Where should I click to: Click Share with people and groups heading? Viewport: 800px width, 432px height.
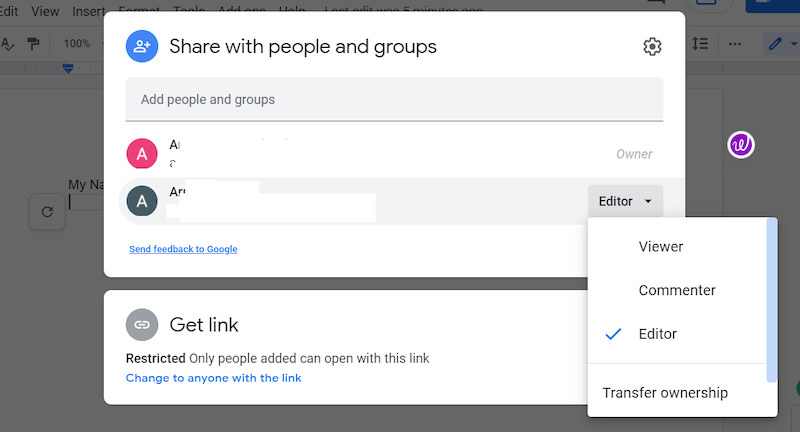pos(303,46)
